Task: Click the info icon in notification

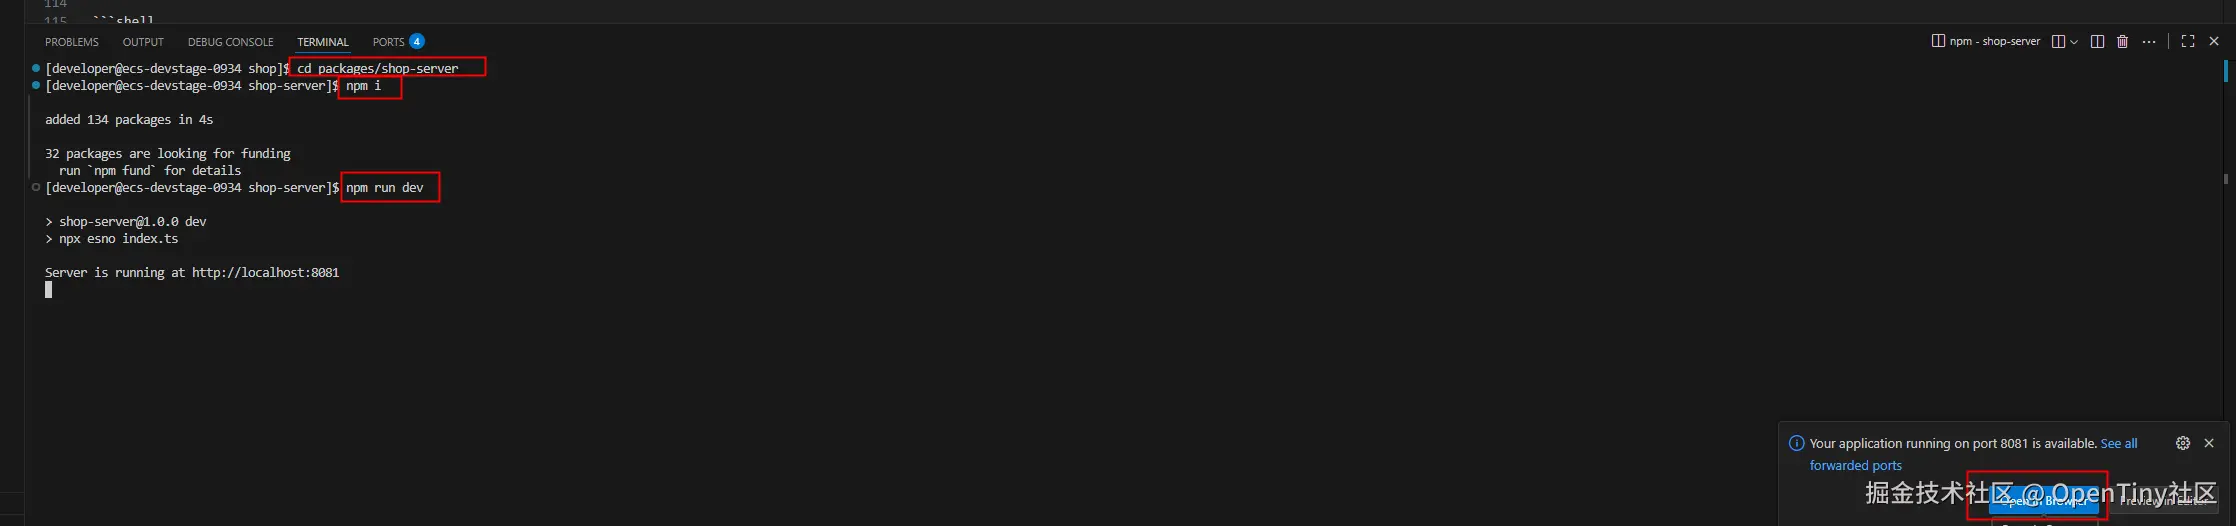Action: [x=1796, y=443]
